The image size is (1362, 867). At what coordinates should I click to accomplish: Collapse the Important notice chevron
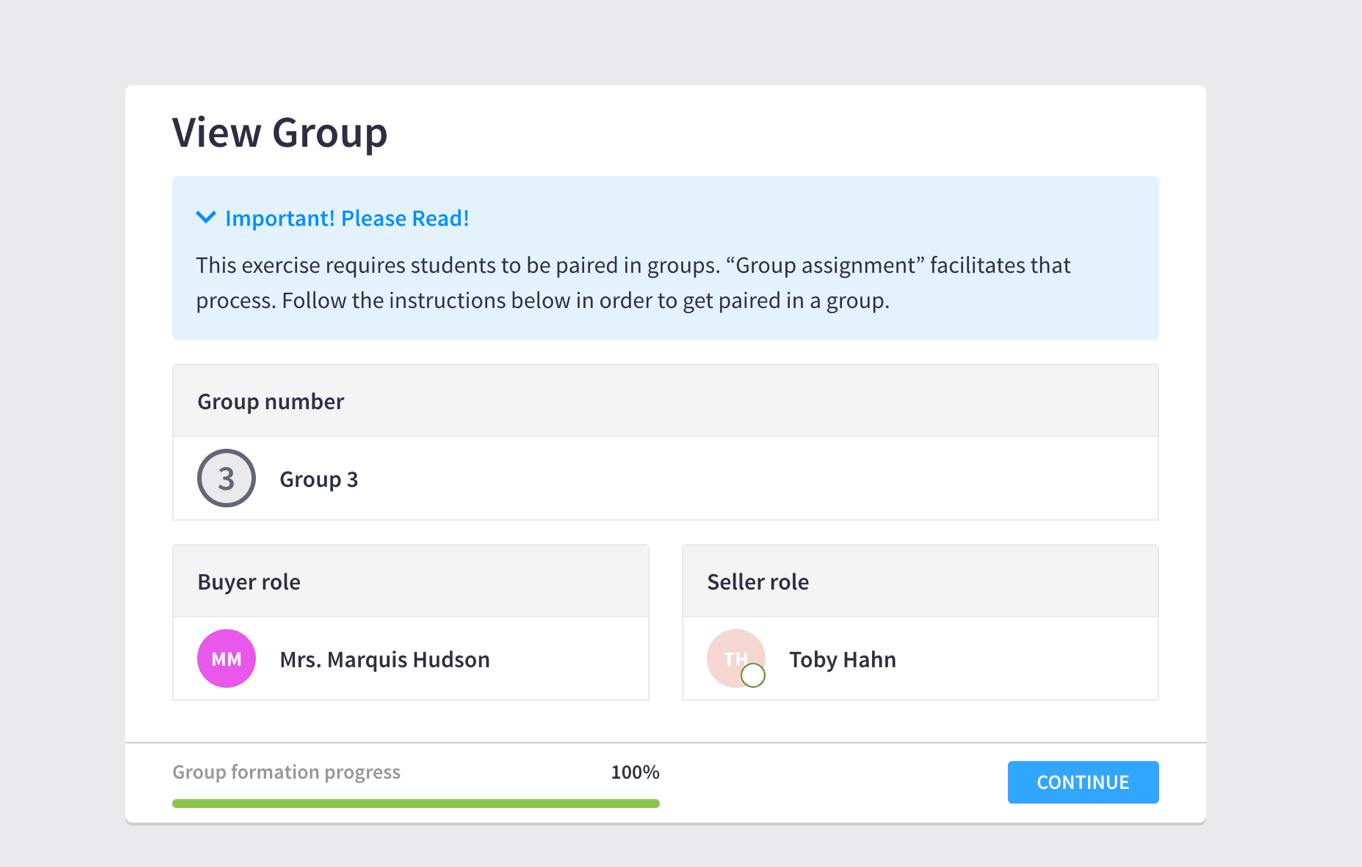pyautogui.click(x=206, y=218)
